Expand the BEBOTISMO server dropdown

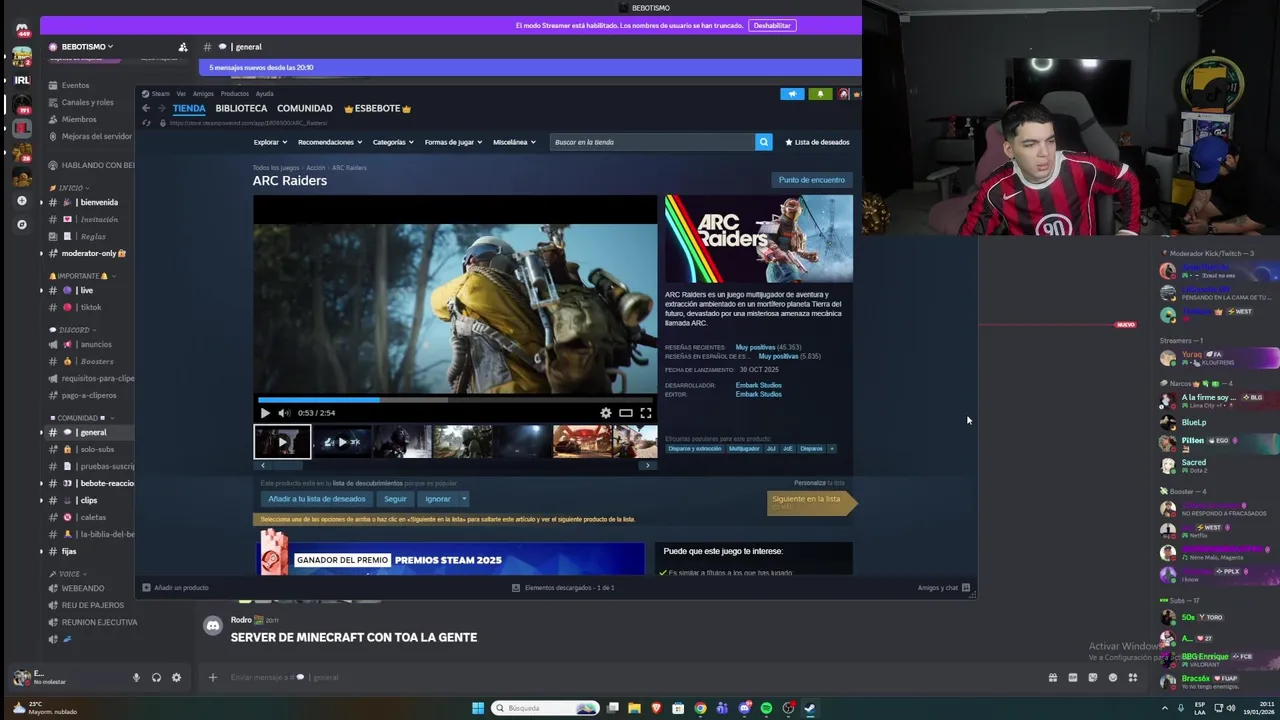click(88, 47)
